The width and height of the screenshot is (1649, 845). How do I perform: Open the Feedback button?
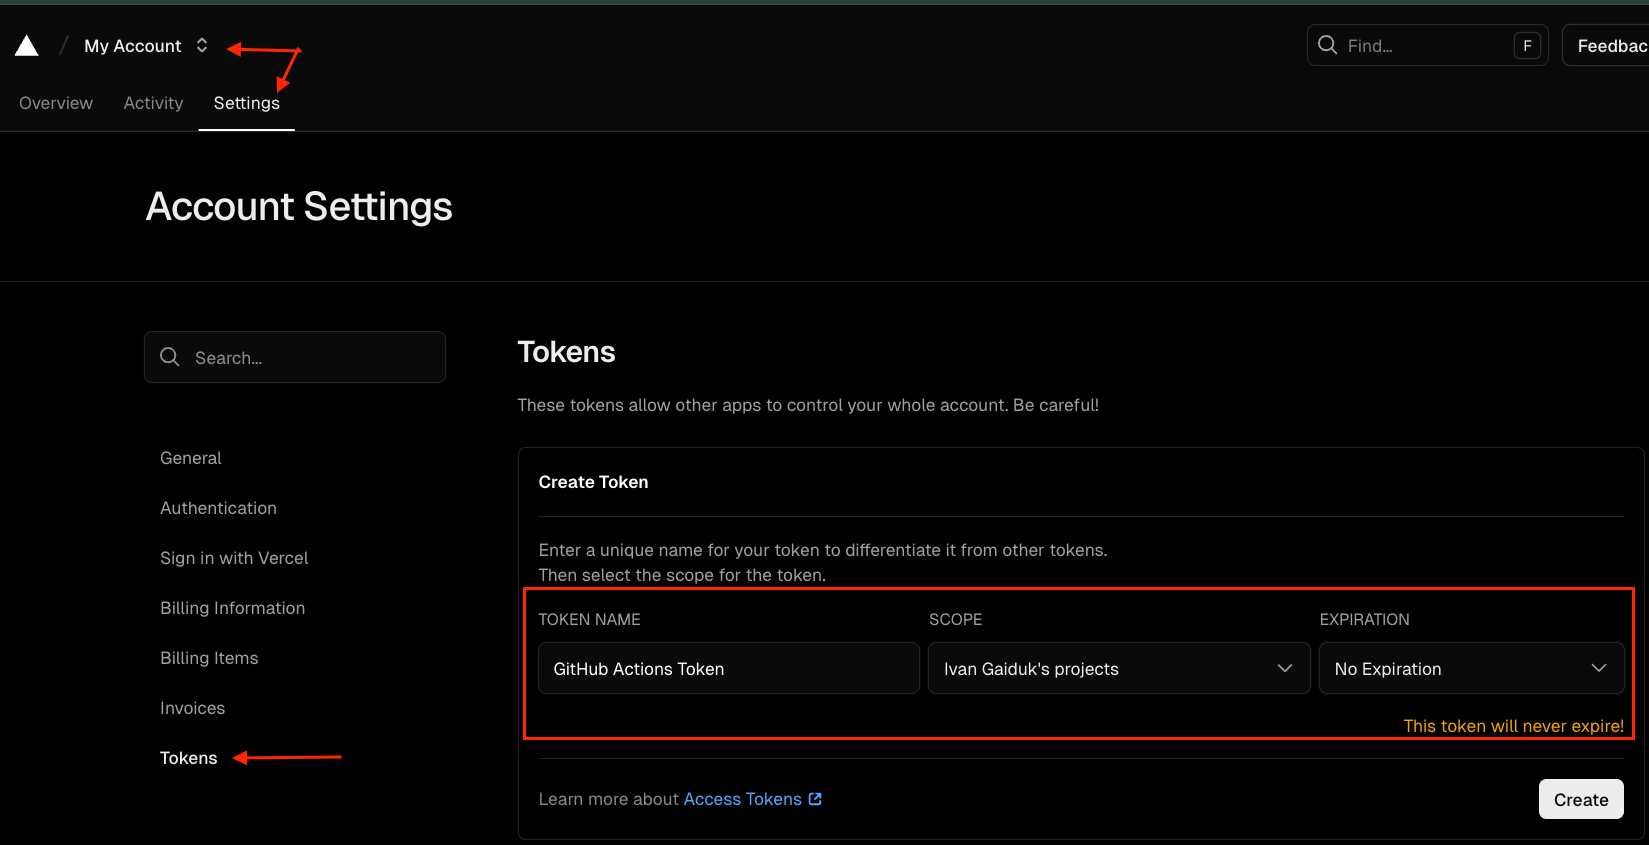point(1610,46)
